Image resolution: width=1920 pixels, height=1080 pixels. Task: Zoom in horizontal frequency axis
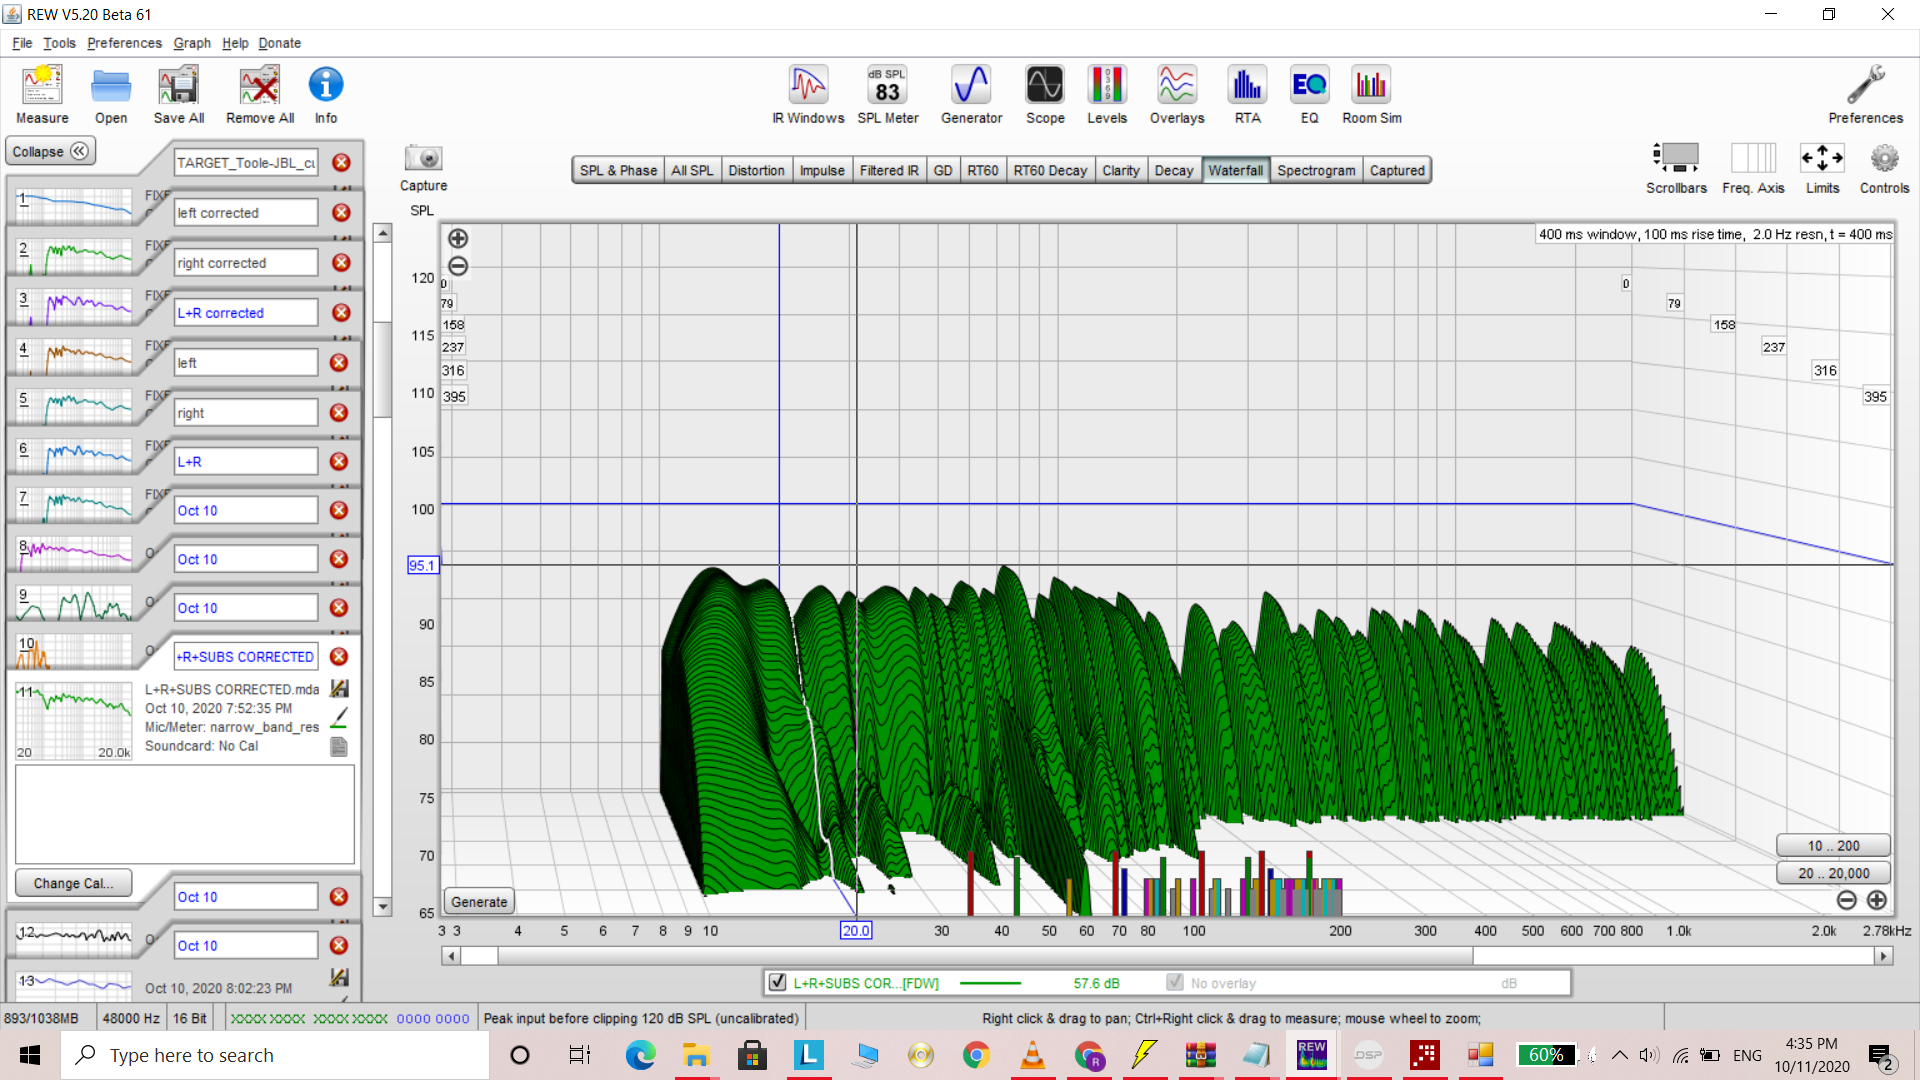(1877, 900)
